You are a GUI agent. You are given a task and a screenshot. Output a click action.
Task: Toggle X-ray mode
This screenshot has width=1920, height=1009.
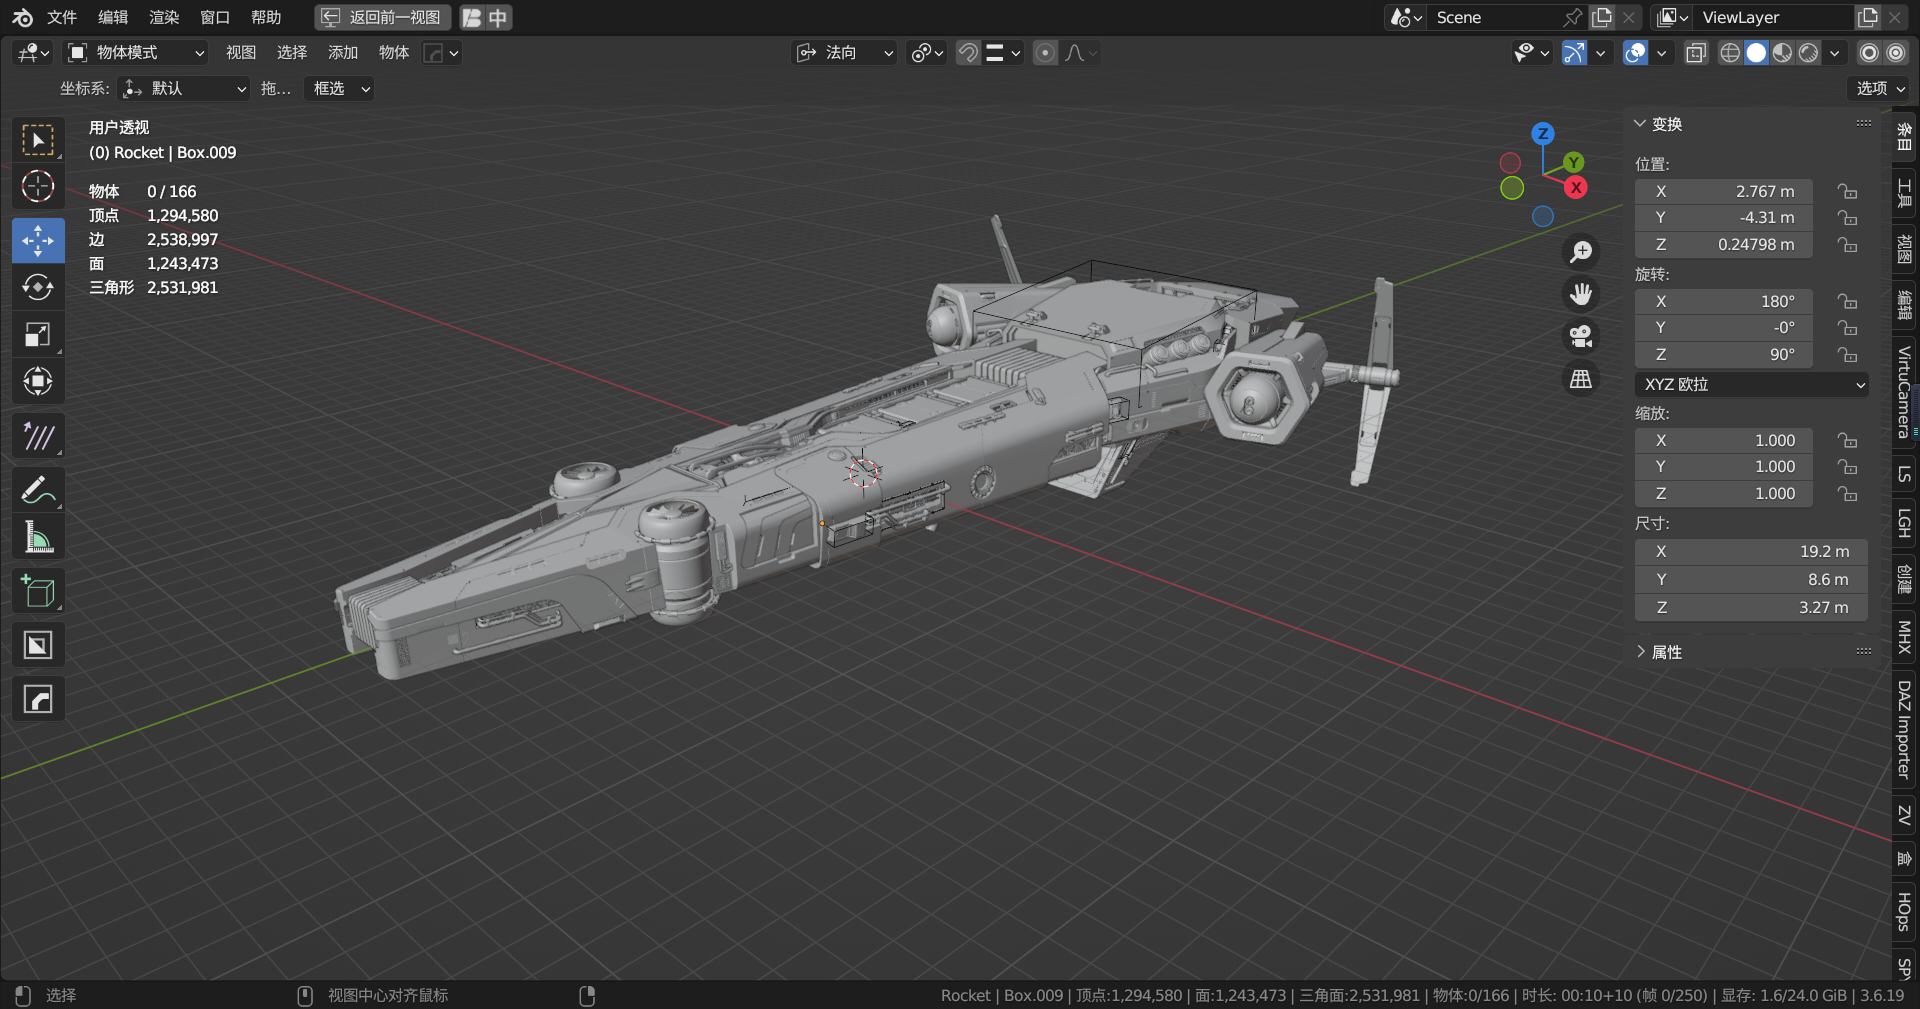(x=1696, y=53)
